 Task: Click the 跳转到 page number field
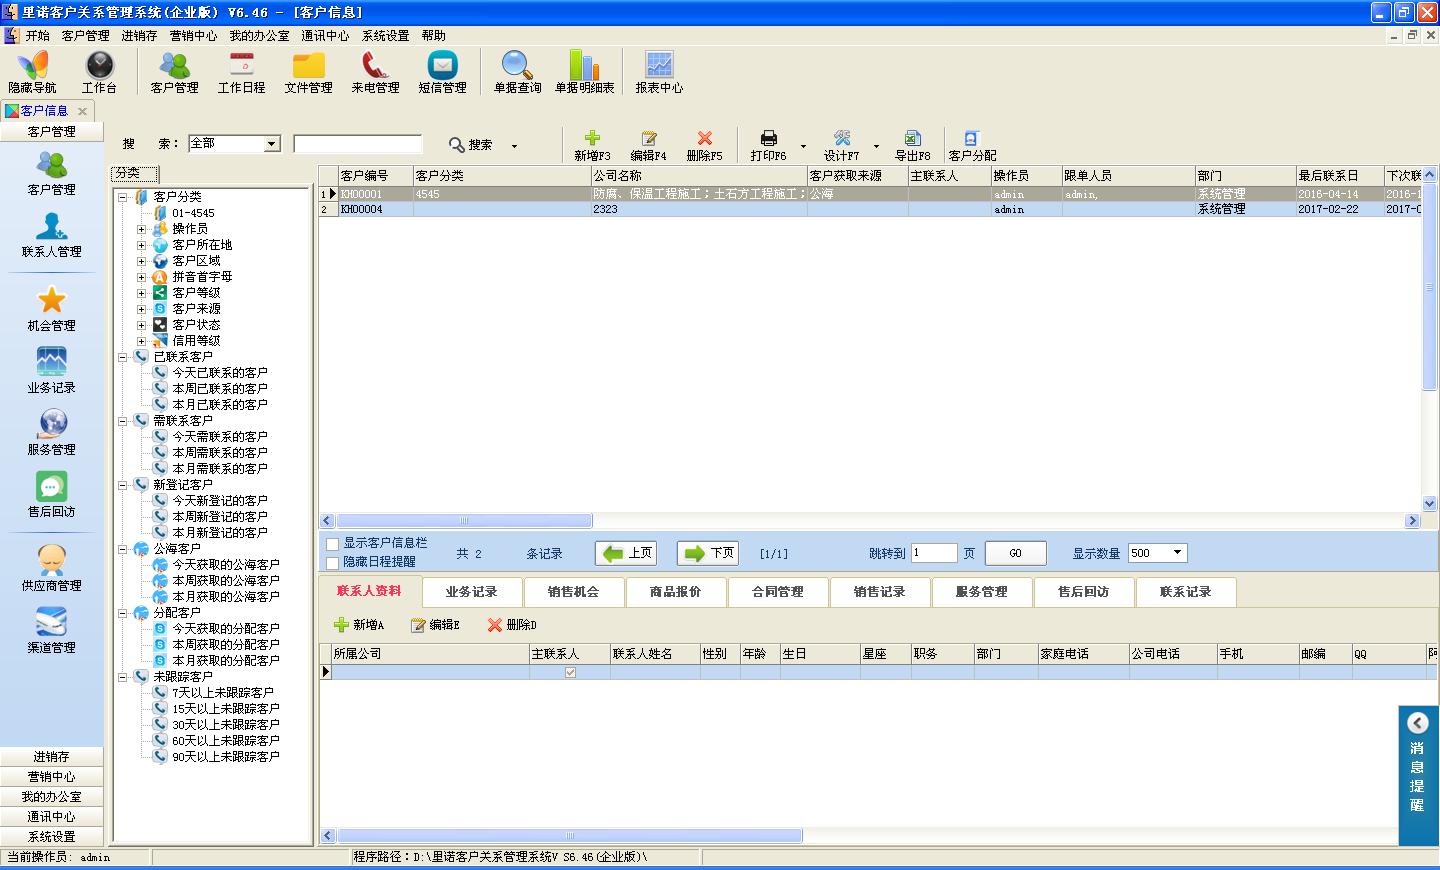coord(934,553)
